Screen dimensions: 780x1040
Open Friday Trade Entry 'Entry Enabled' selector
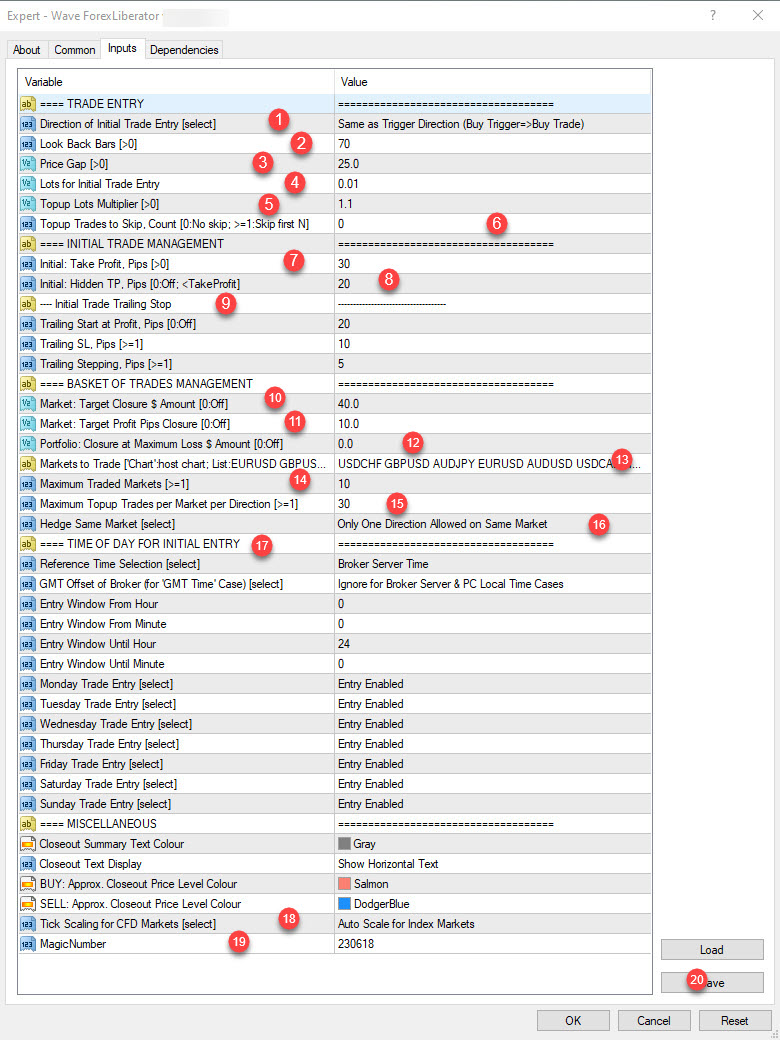pos(492,763)
